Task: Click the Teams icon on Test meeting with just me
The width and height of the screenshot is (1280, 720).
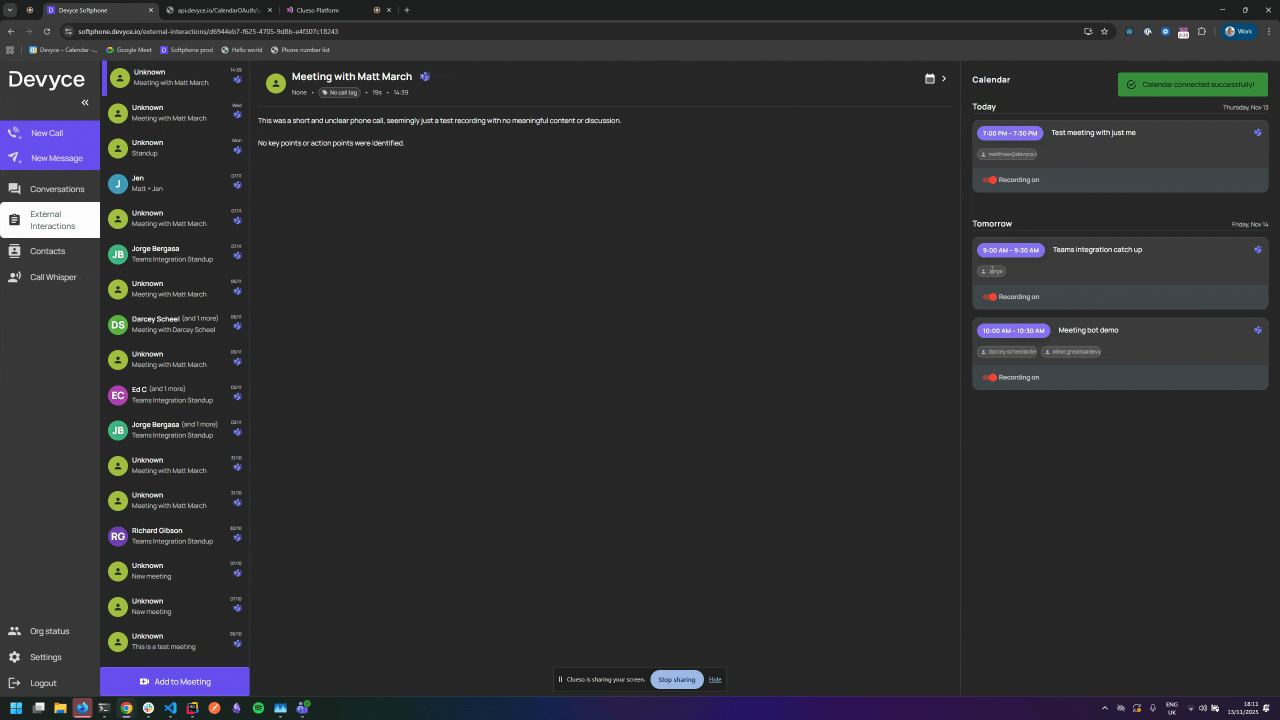Action: tap(1258, 132)
